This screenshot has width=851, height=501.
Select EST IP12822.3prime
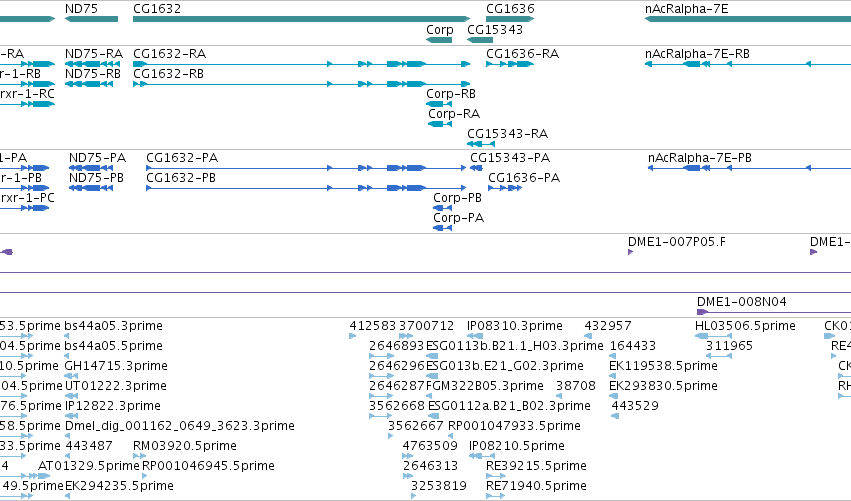113,406
